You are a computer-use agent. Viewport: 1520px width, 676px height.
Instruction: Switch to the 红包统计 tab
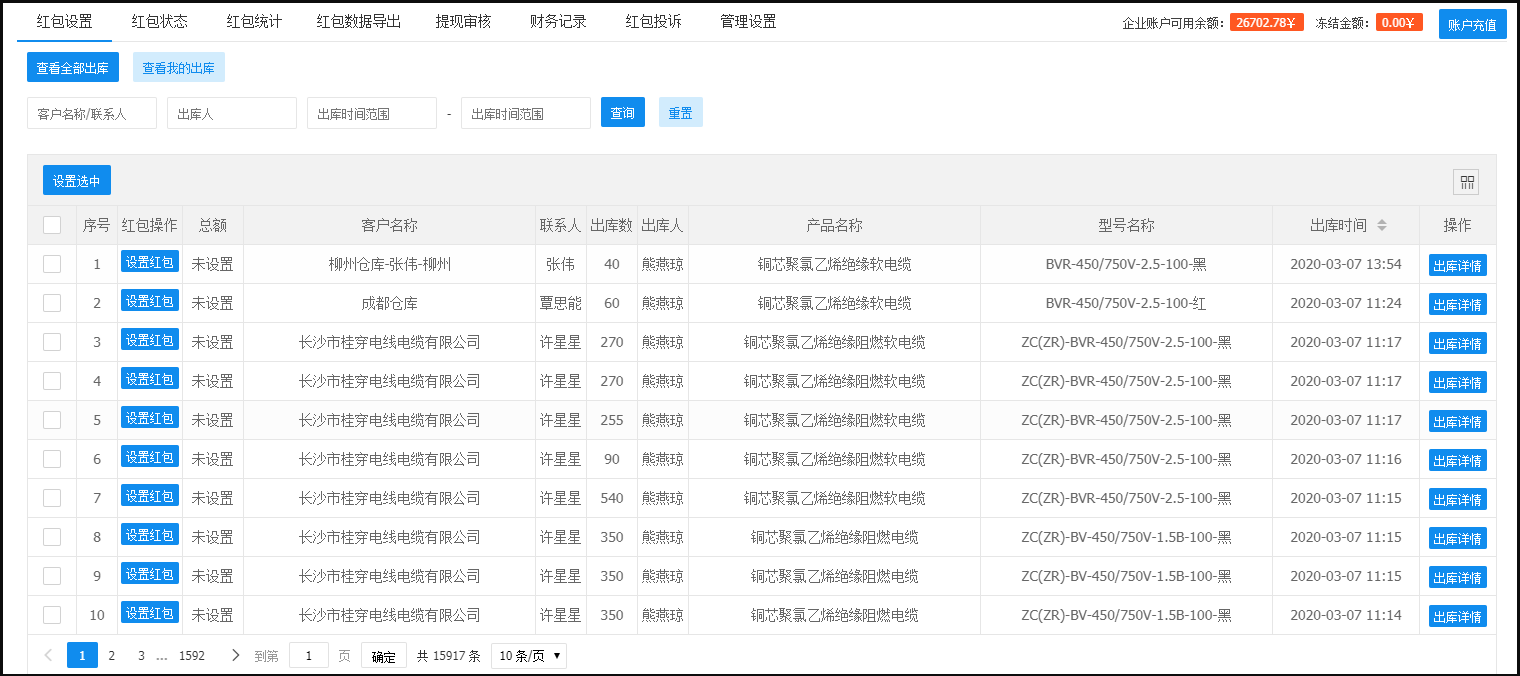[254, 22]
